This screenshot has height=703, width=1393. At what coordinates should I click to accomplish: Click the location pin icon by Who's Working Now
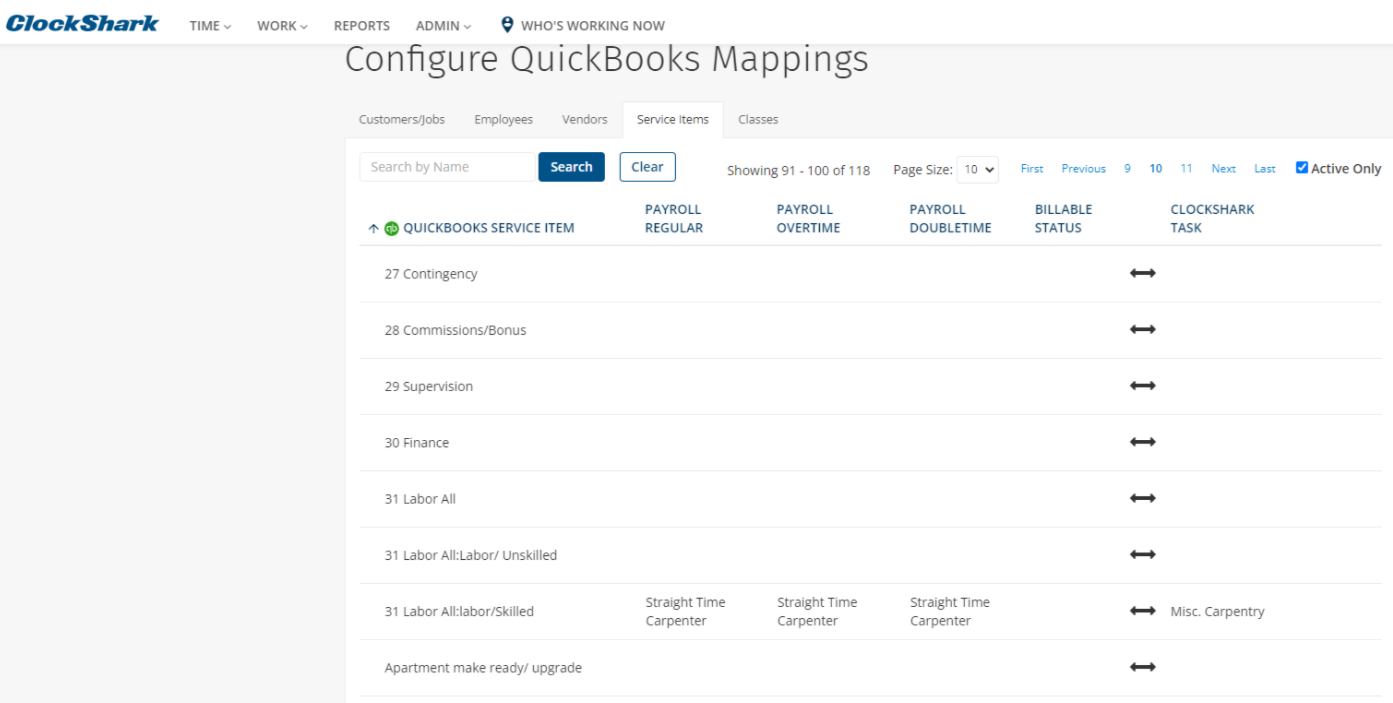tap(507, 25)
